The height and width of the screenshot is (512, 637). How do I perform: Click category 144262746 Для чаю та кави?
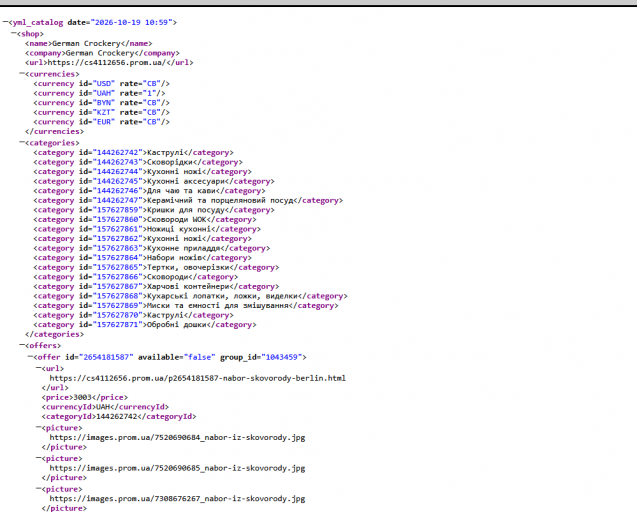pyautogui.click(x=150, y=191)
